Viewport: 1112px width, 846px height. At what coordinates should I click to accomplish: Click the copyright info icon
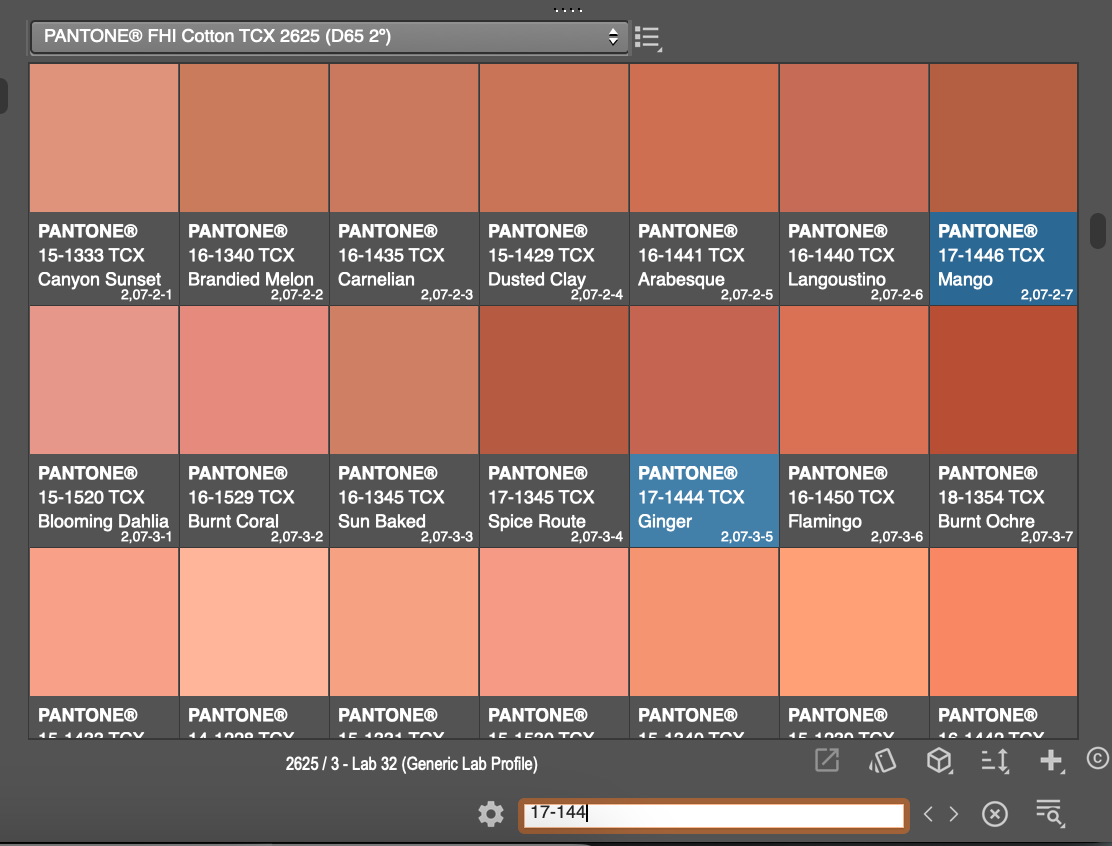[1097, 759]
